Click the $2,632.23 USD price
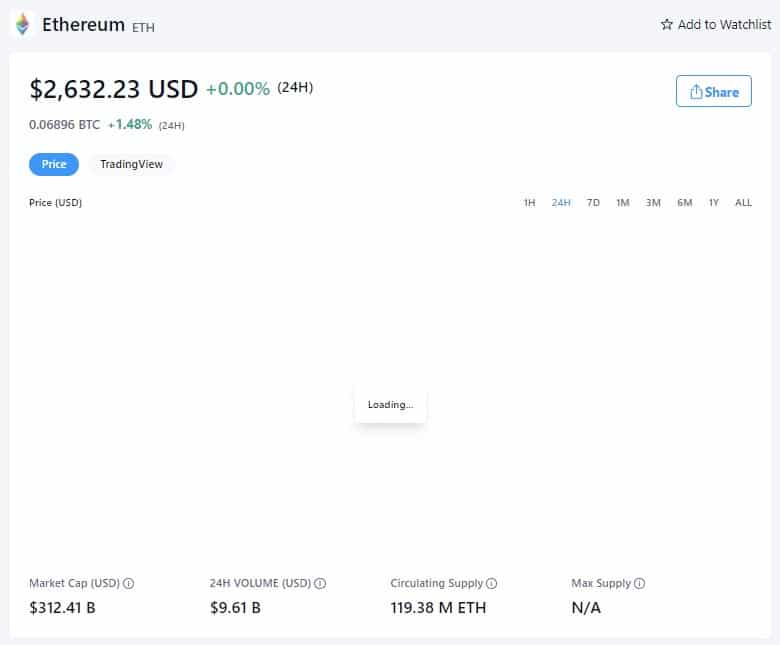The height and width of the screenshot is (645, 780). point(113,90)
